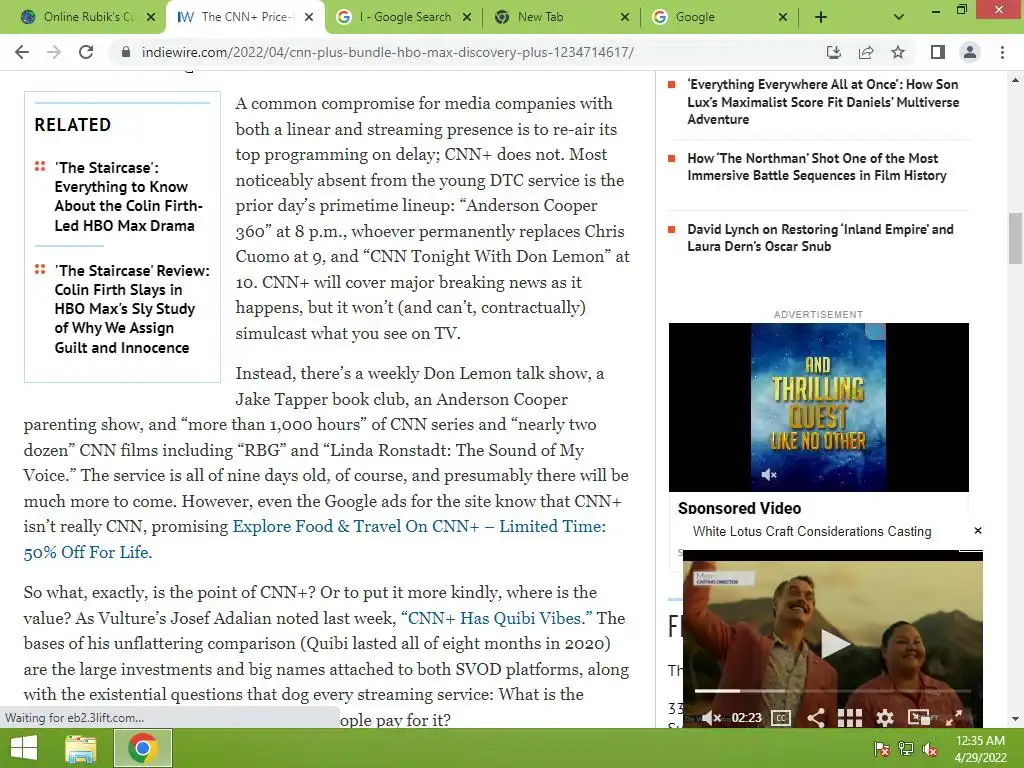Click the page vertical scrollbar thumb
1024x768 pixels.
tap(1015, 238)
